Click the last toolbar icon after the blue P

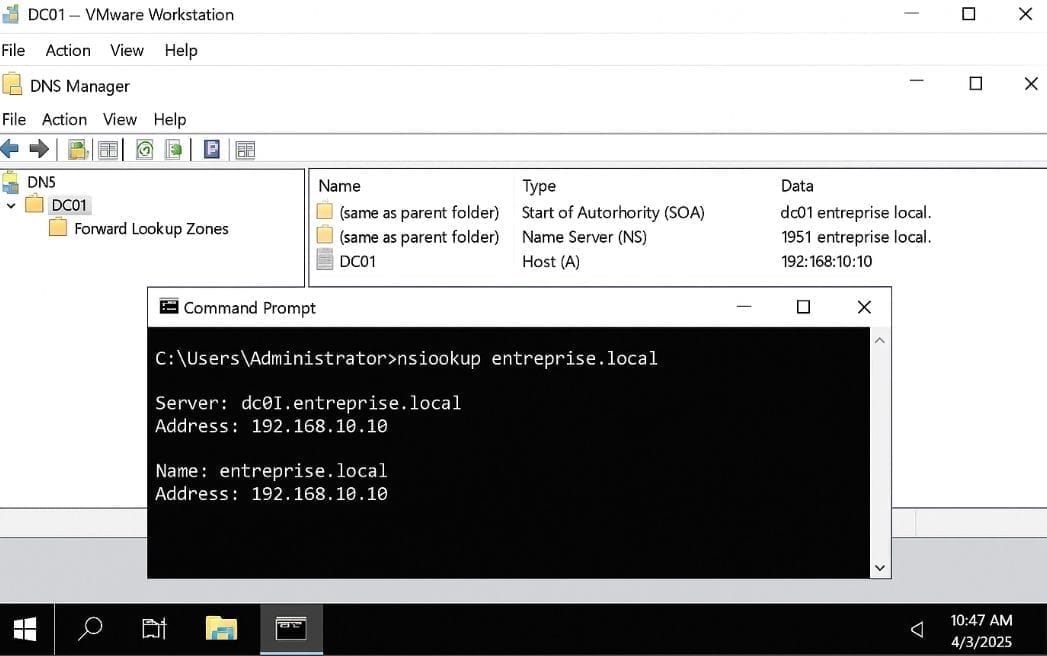[x=245, y=150]
